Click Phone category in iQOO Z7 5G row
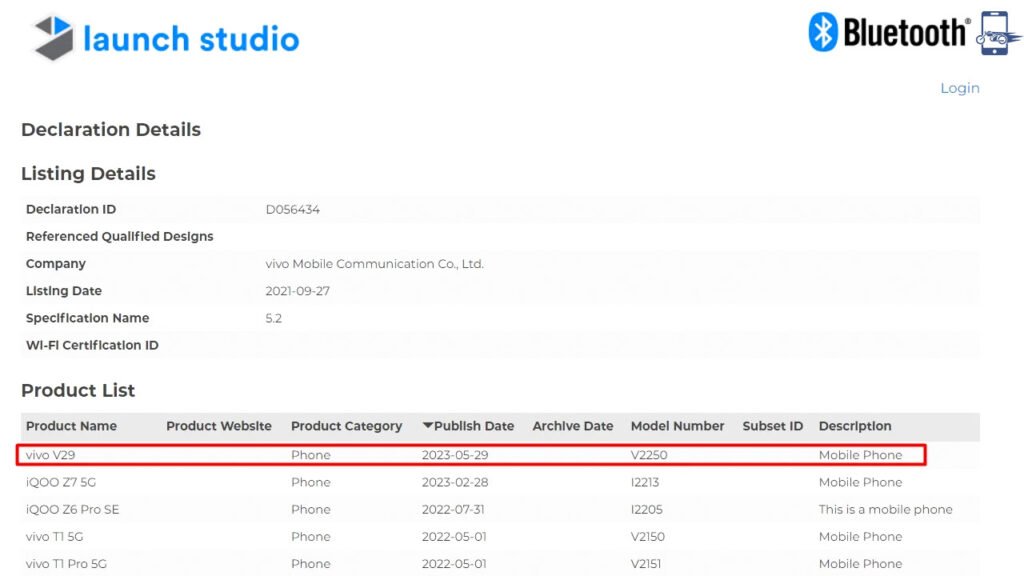Screen dimensions: 1024x576 pos(310,483)
